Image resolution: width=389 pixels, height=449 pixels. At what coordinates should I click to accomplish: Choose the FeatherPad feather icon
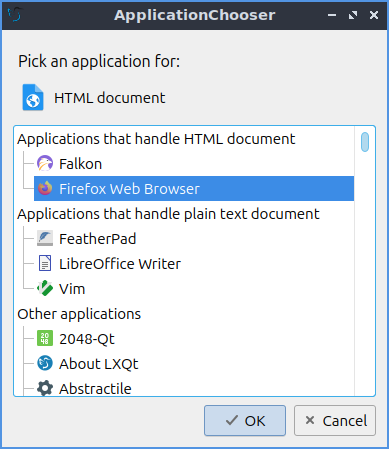click(45, 239)
